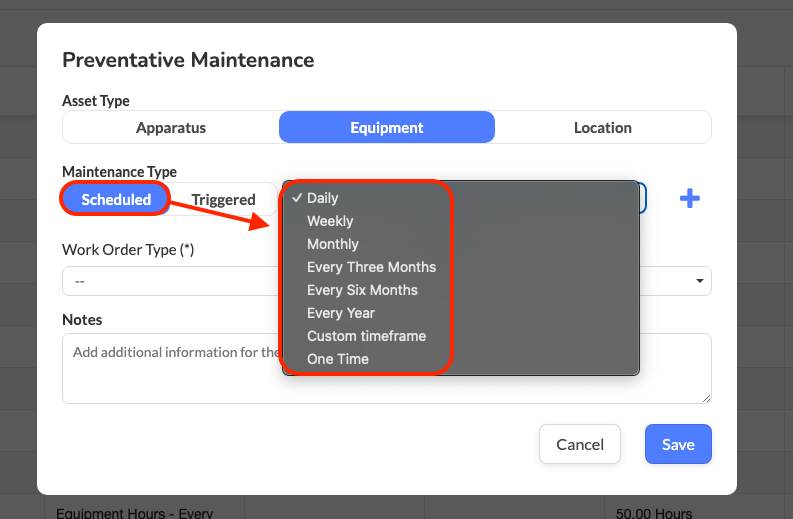The height and width of the screenshot is (519, 793).
Task: Click the Work Order Type dropdown arrow
Action: pyautogui.click(x=698, y=281)
